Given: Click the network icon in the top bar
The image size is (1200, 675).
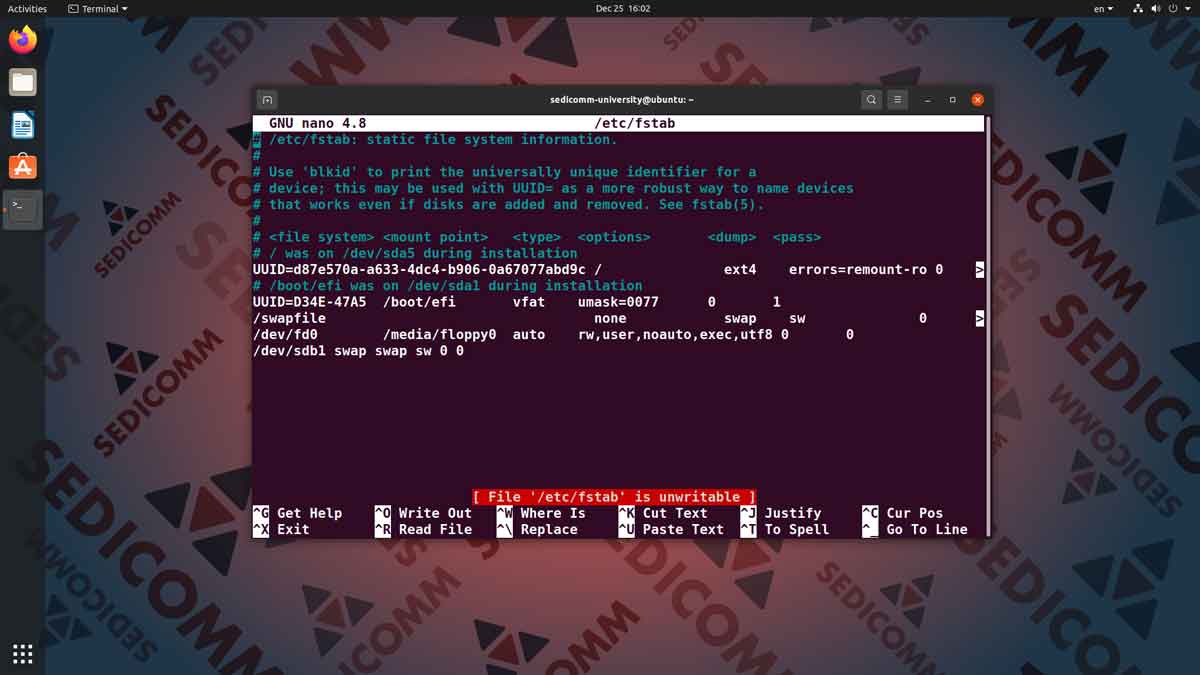Looking at the screenshot, I should click(x=1138, y=8).
